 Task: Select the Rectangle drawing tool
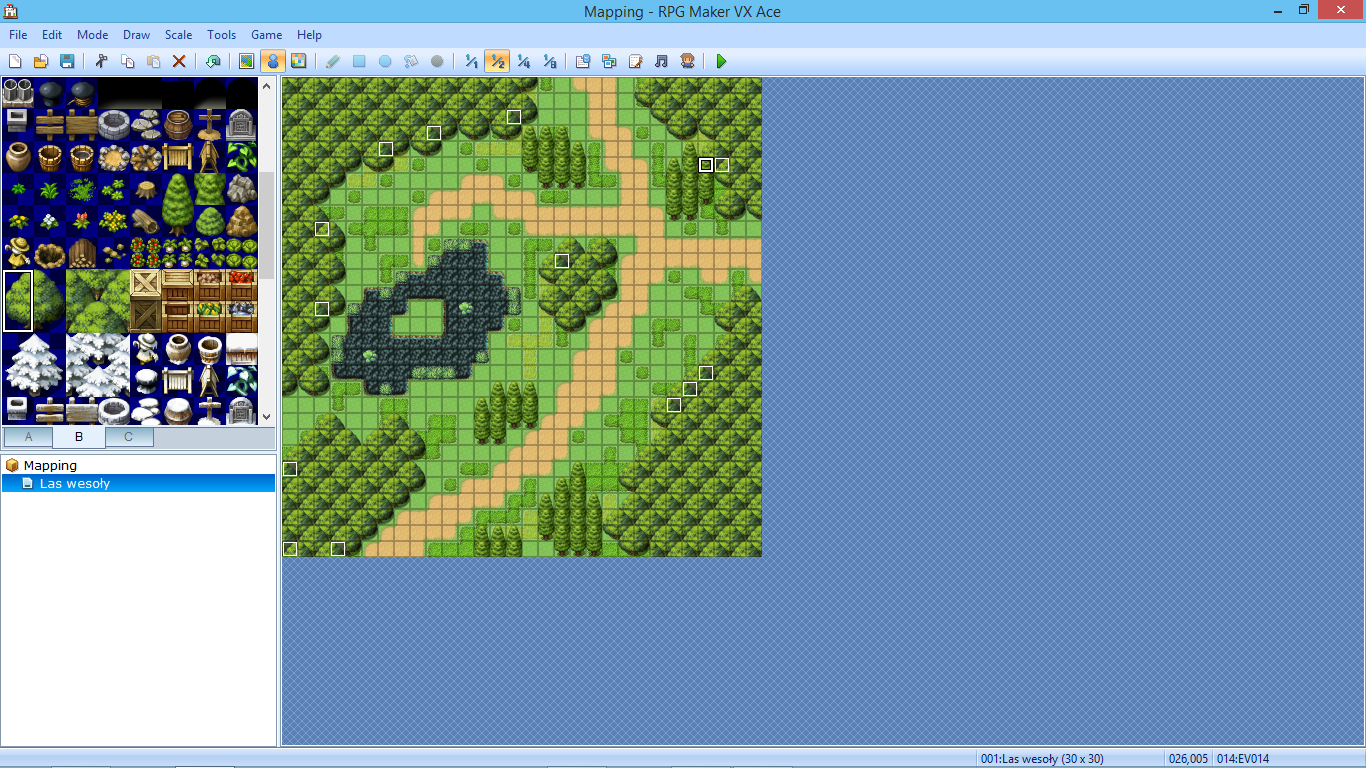tap(359, 62)
